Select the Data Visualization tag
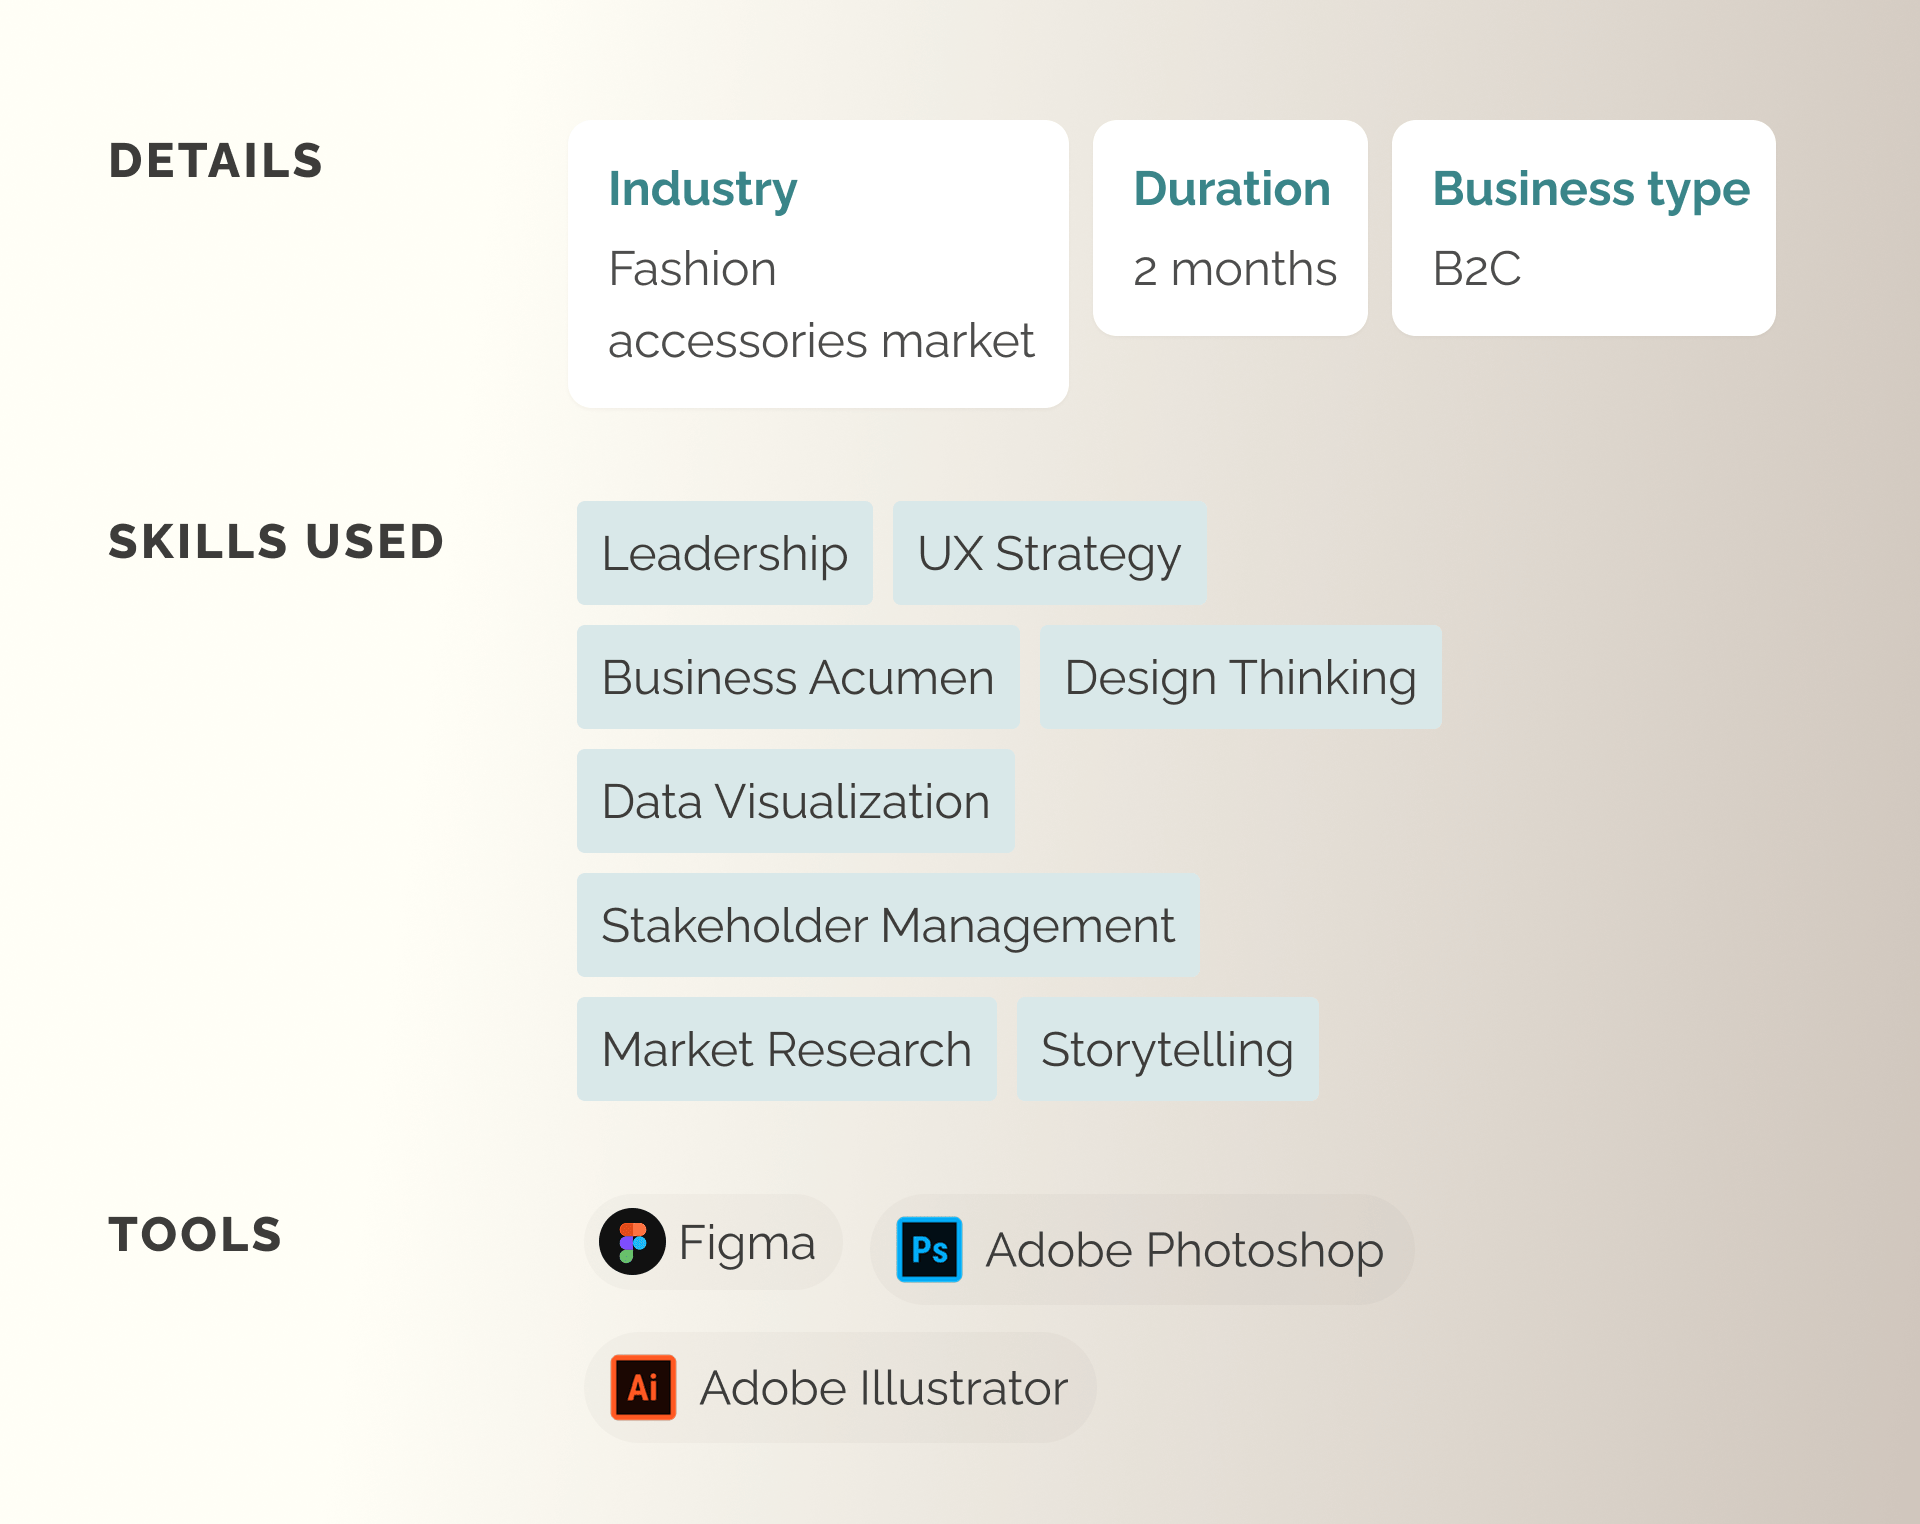 pyautogui.click(x=796, y=801)
